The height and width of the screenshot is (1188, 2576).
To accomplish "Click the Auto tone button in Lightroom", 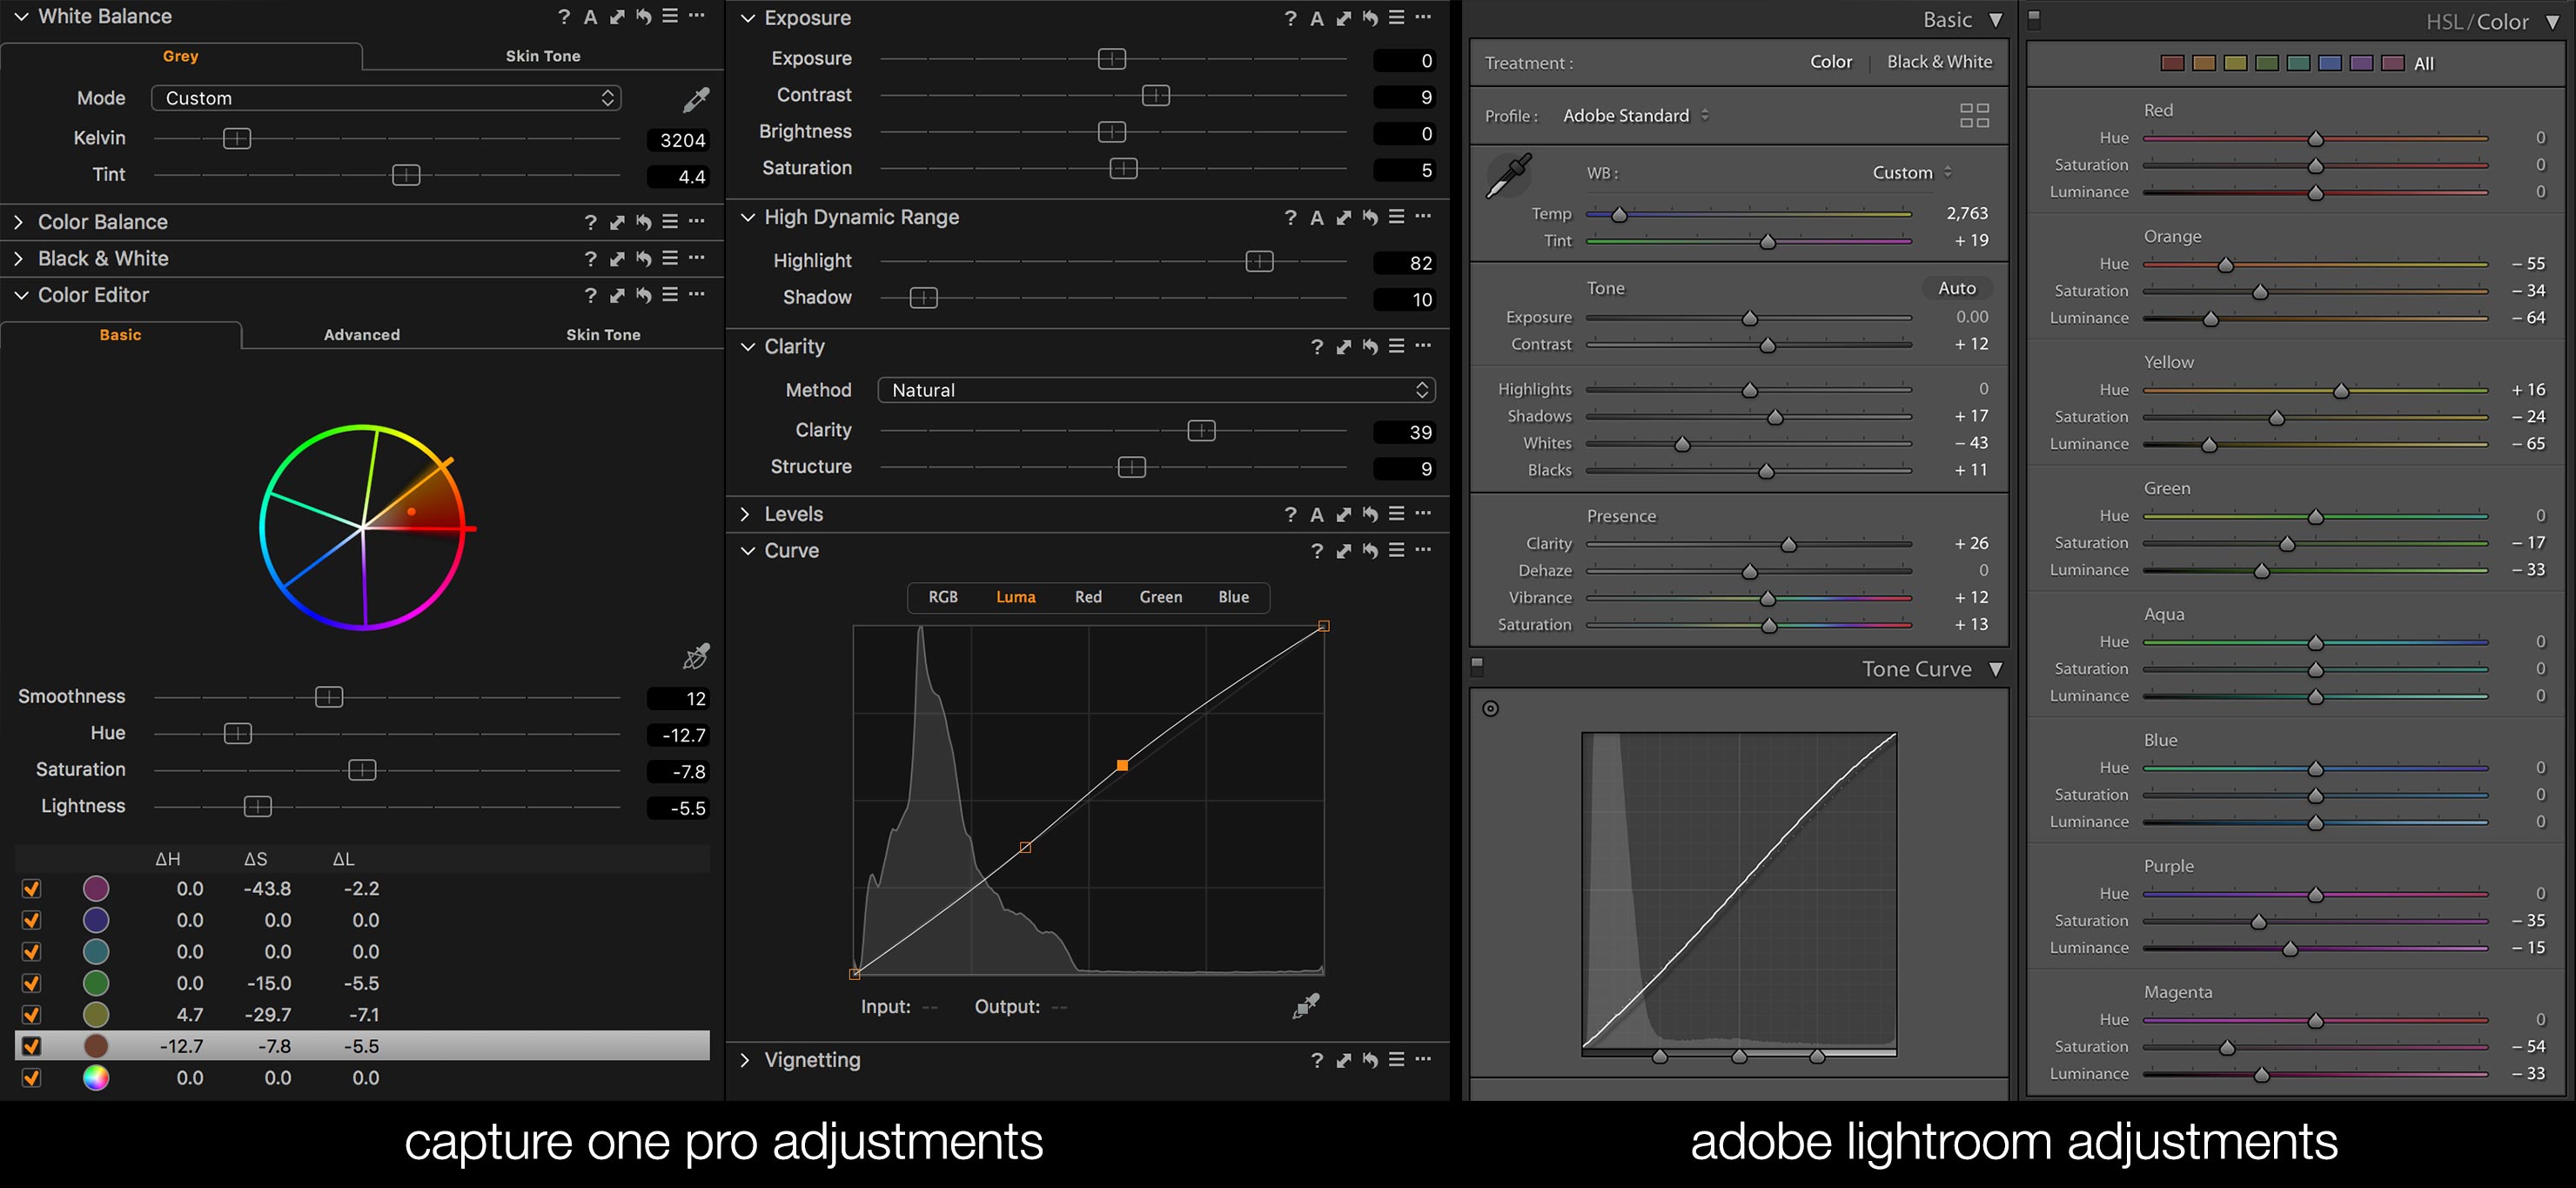I will [x=1957, y=288].
